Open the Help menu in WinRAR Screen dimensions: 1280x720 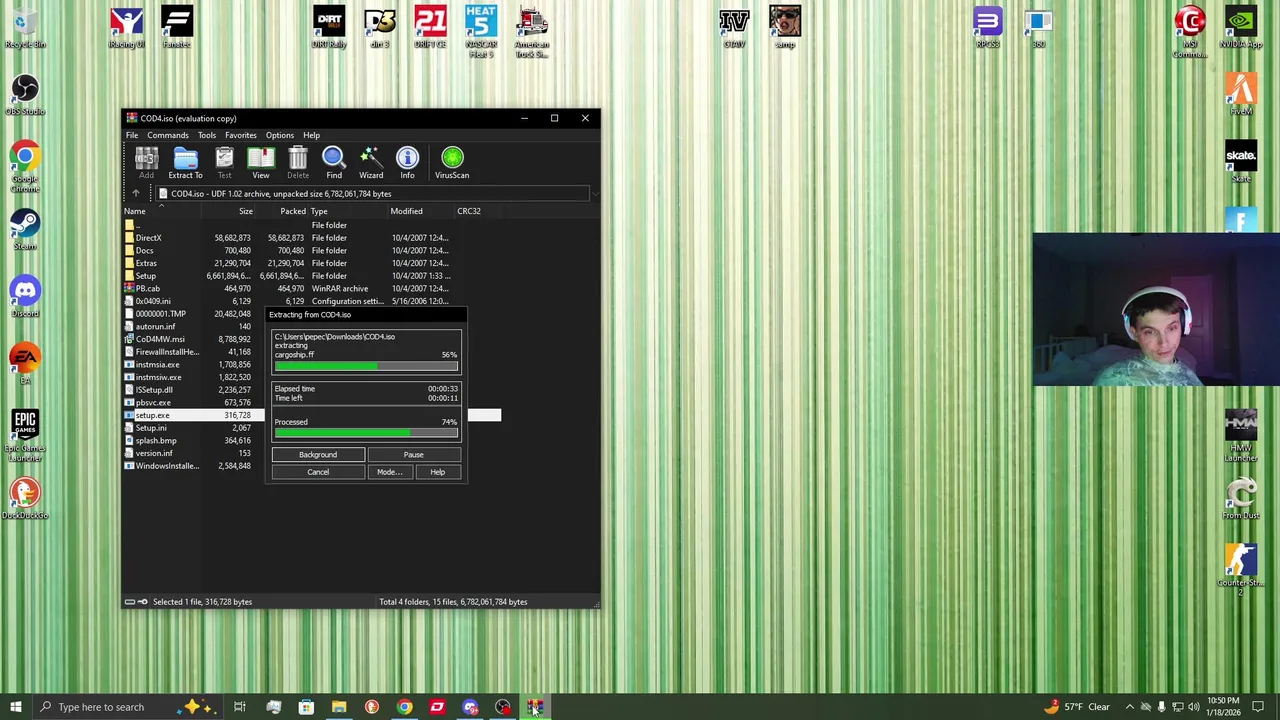312,135
